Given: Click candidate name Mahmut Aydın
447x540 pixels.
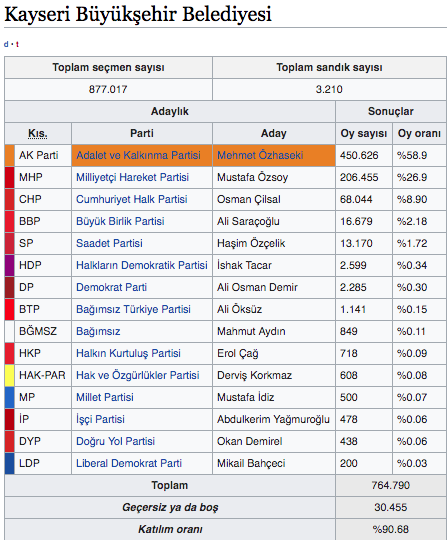Looking at the screenshot, I should [x=251, y=331].
